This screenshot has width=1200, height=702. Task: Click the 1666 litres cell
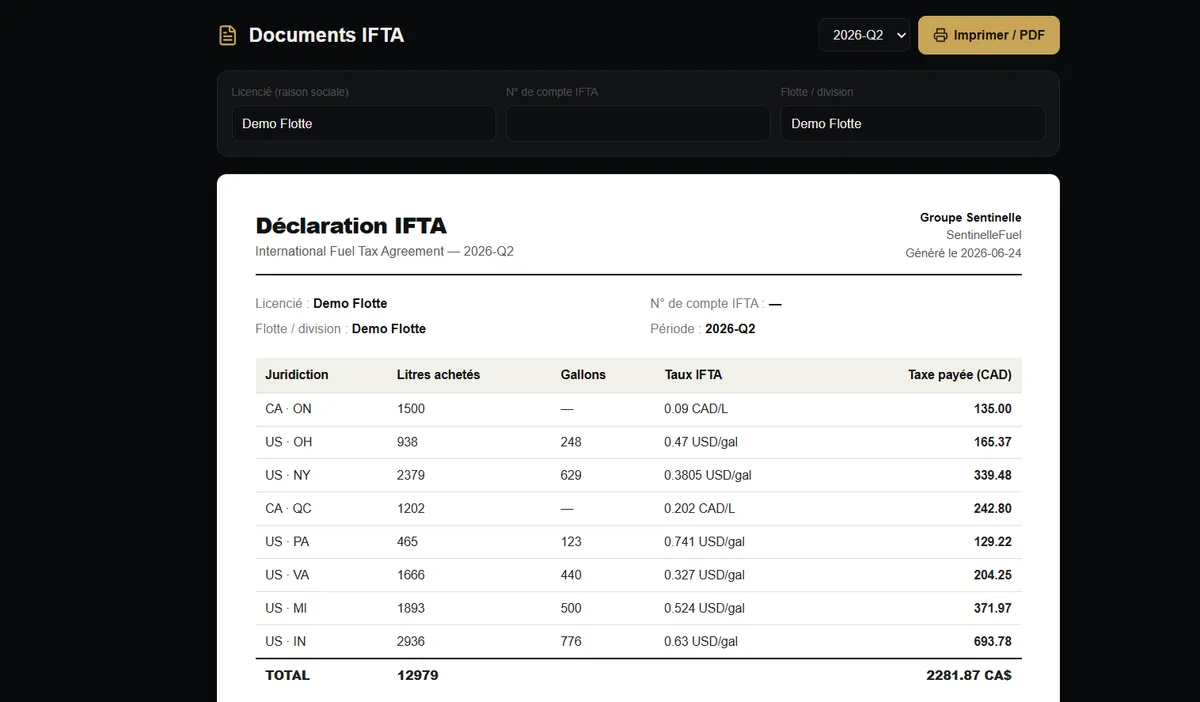pyautogui.click(x=411, y=575)
